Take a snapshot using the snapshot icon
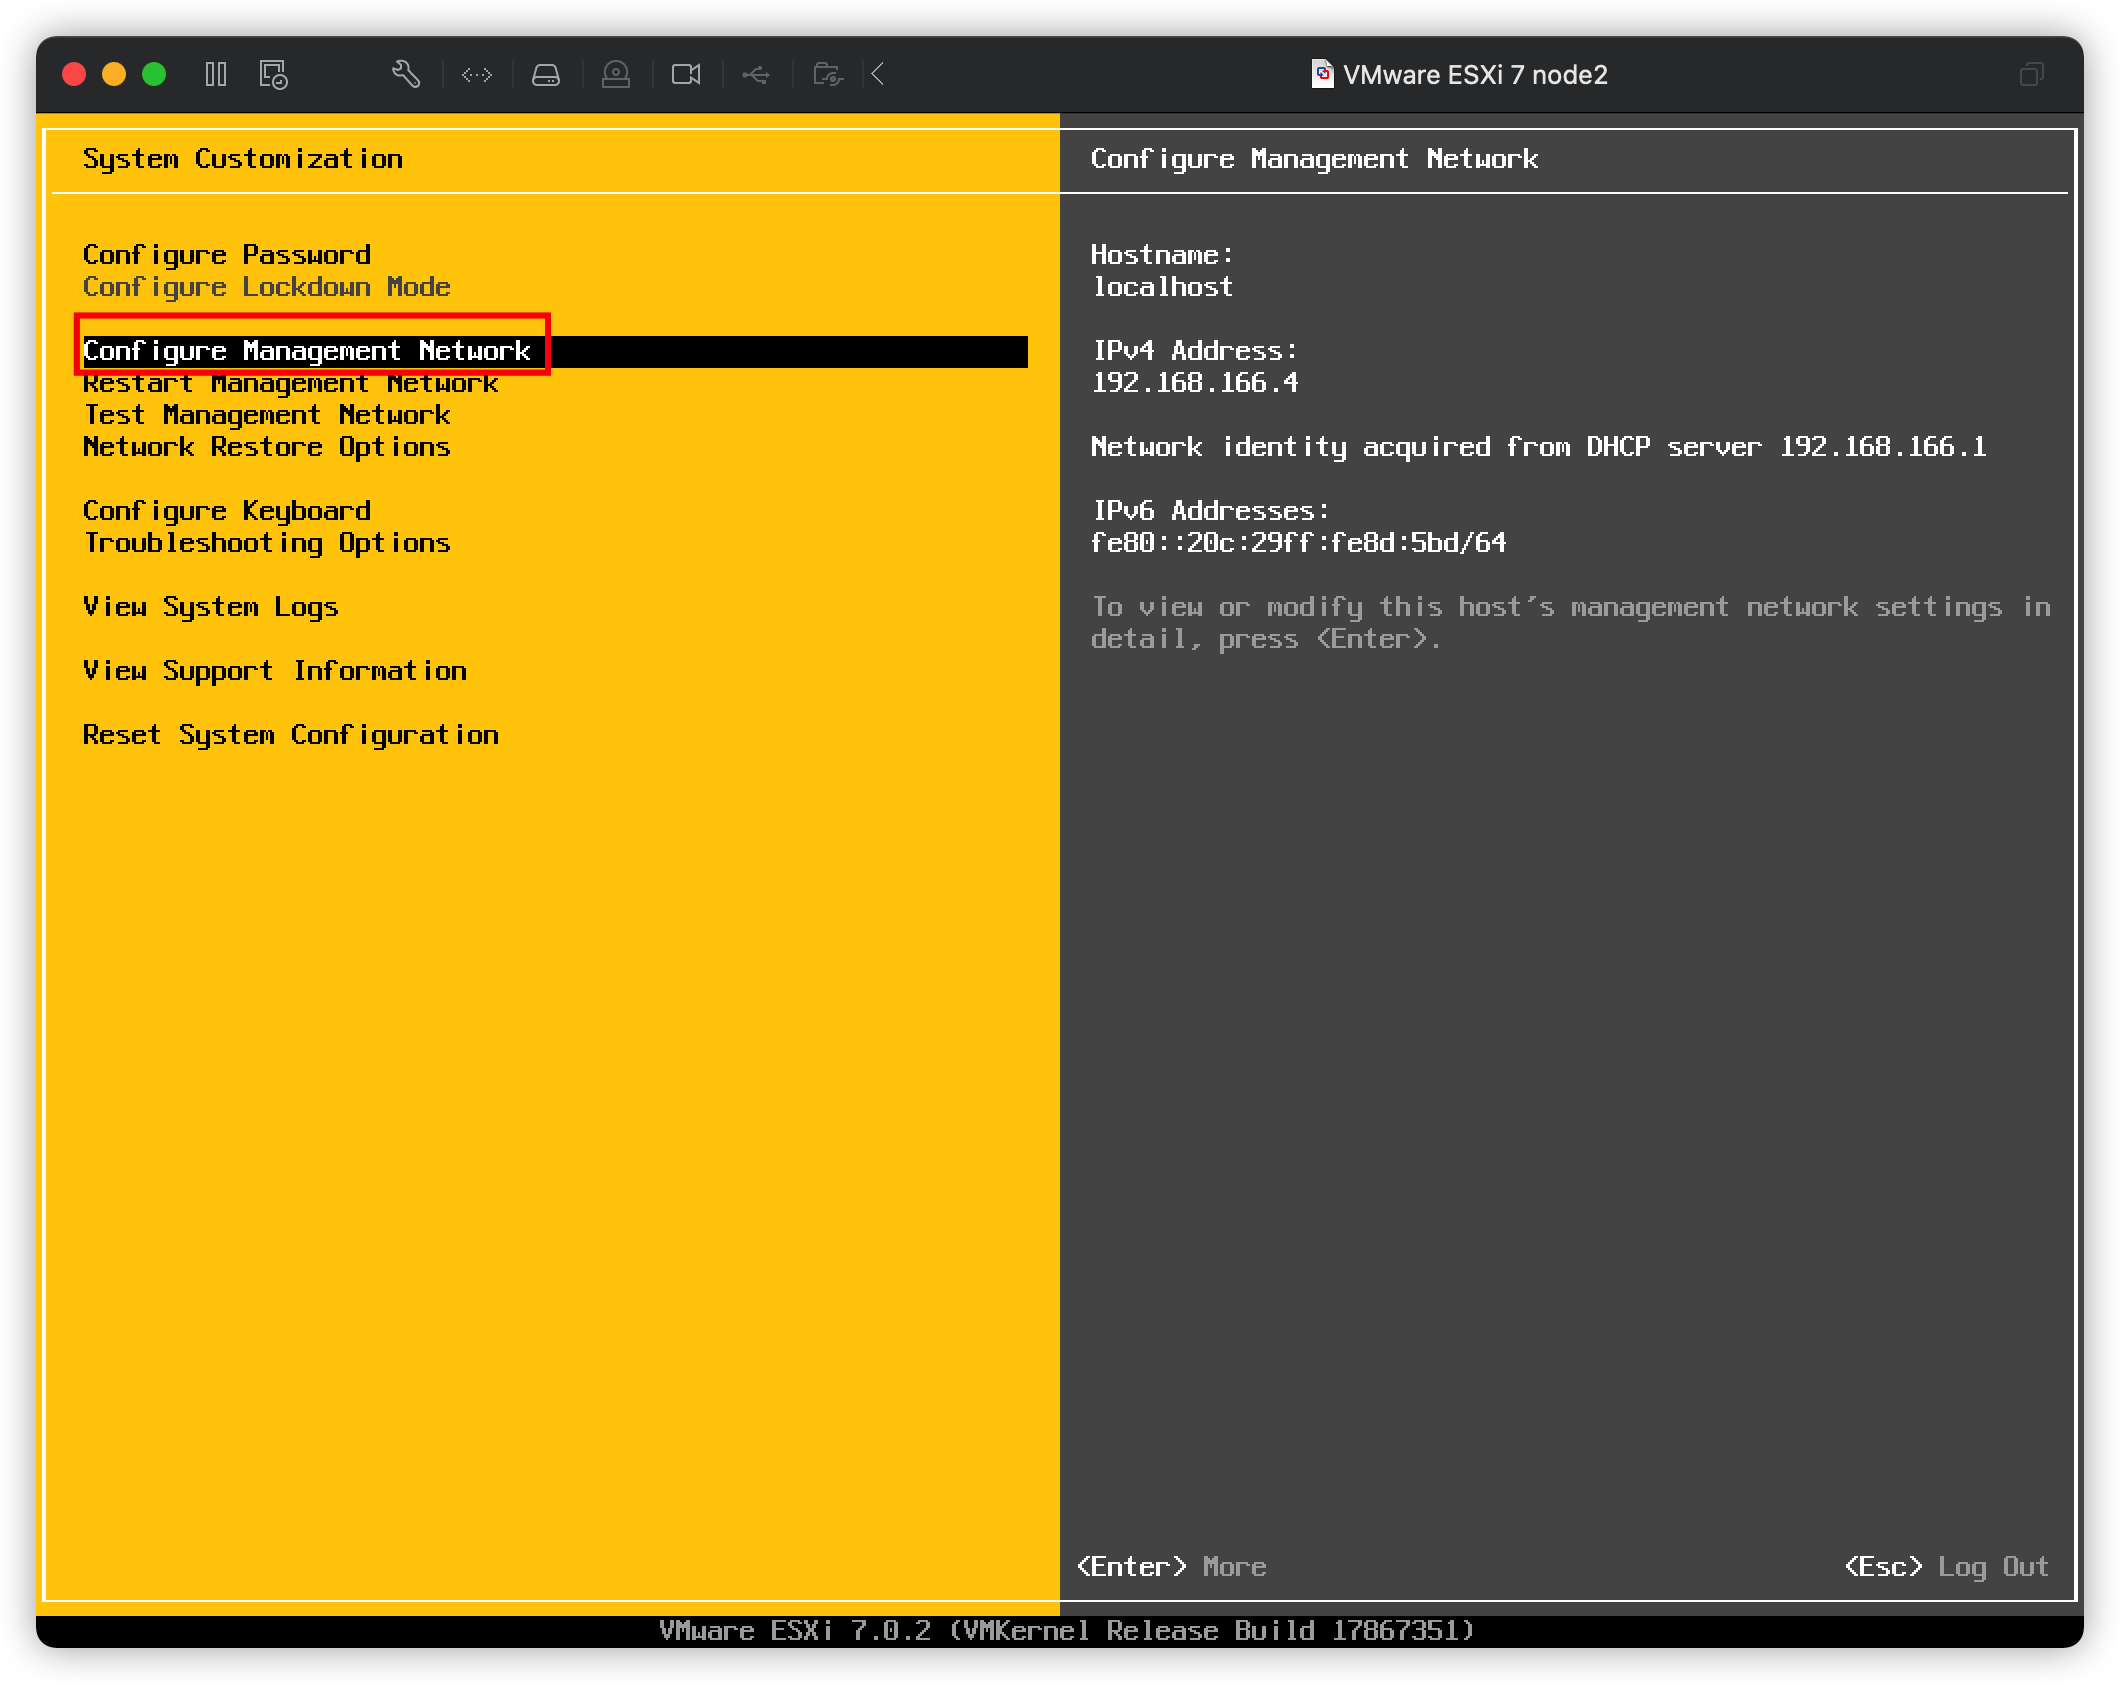Viewport: 2120px width, 1684px height. pyautogui.click(x=272, y=74)
